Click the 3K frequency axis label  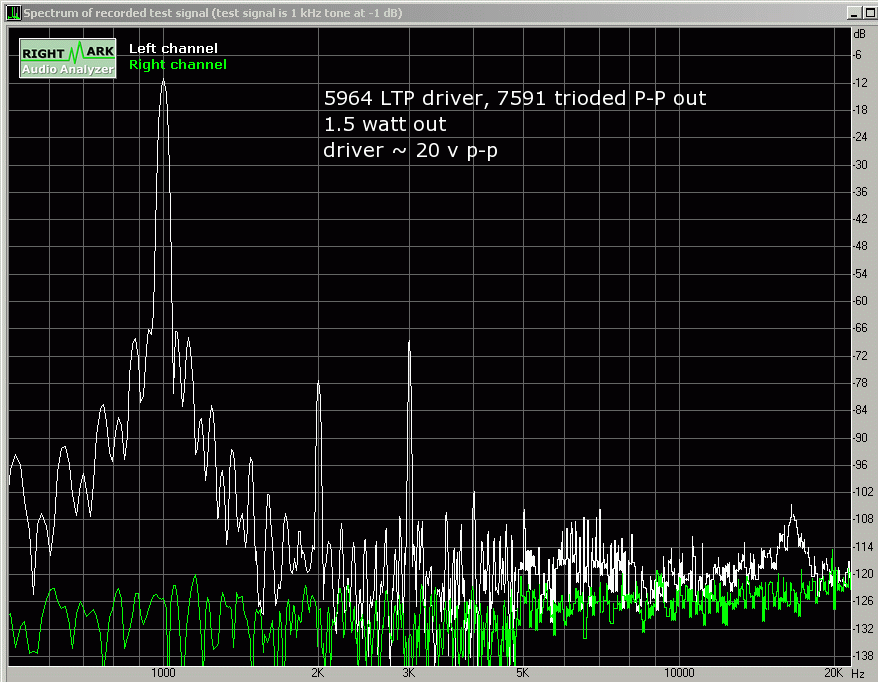click(409, 673)
